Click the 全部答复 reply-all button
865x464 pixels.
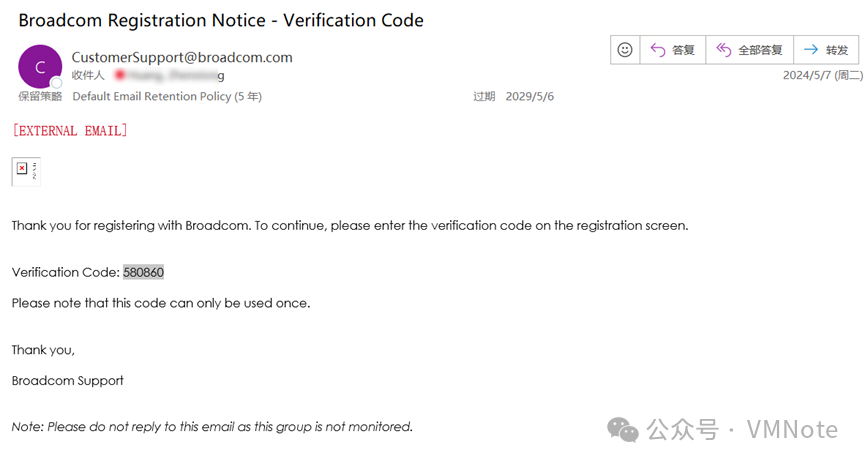coord(751,50)
